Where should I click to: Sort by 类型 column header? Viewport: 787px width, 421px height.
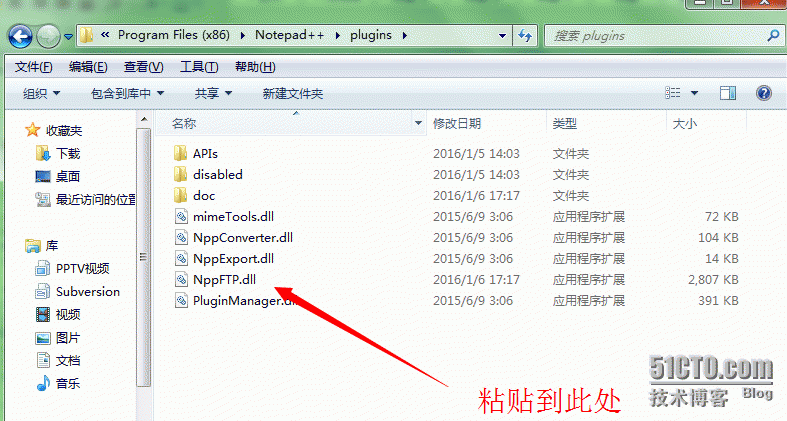click(x=565, y=123)
